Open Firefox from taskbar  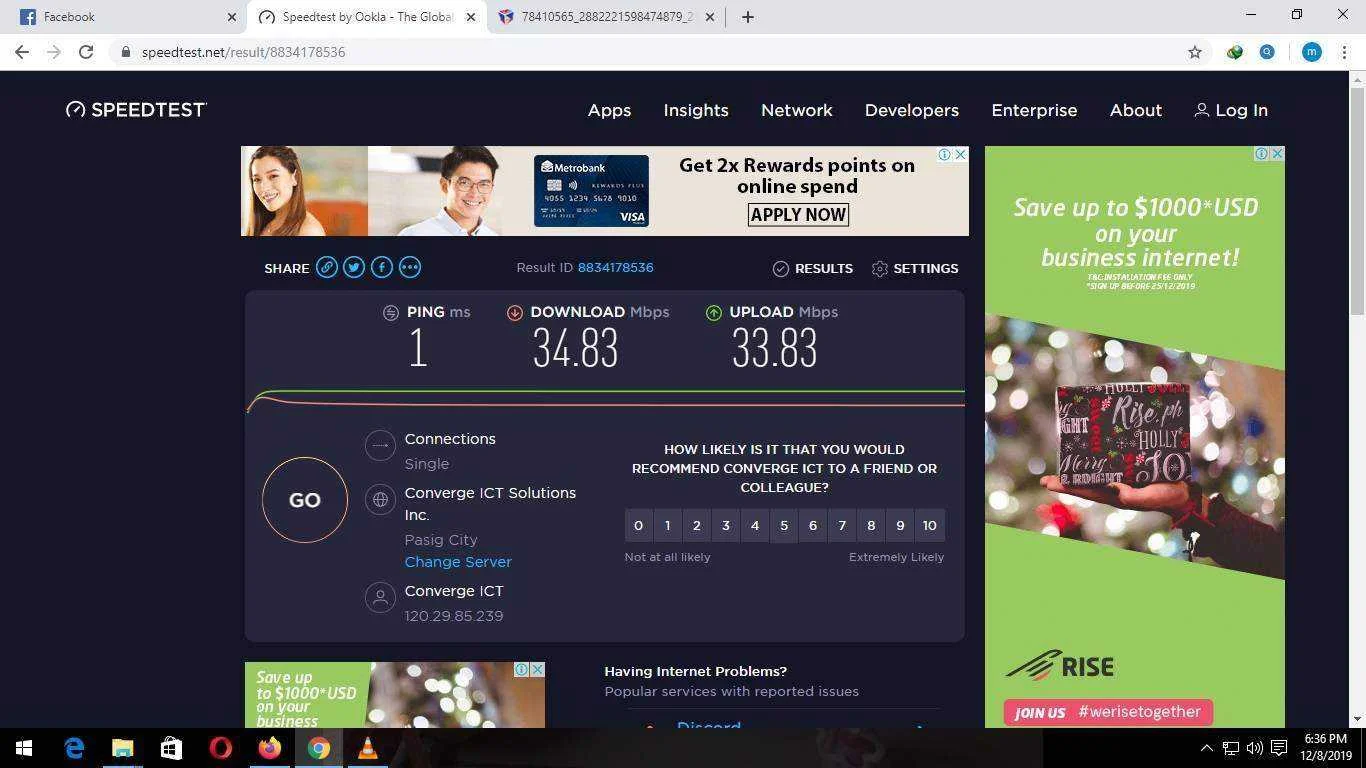[x=269, y=748]
